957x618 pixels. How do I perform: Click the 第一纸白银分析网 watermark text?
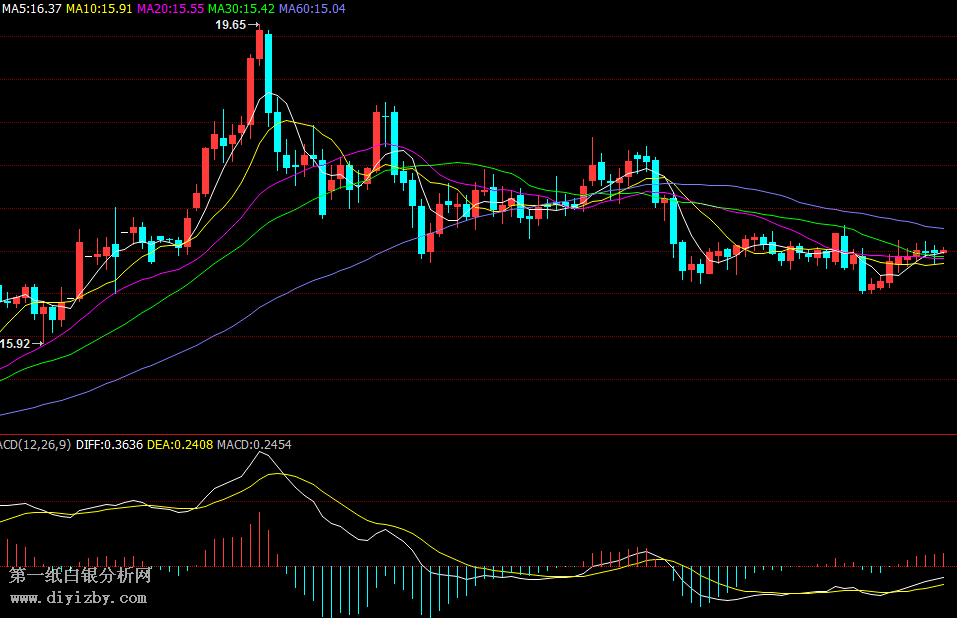(80, 576)
